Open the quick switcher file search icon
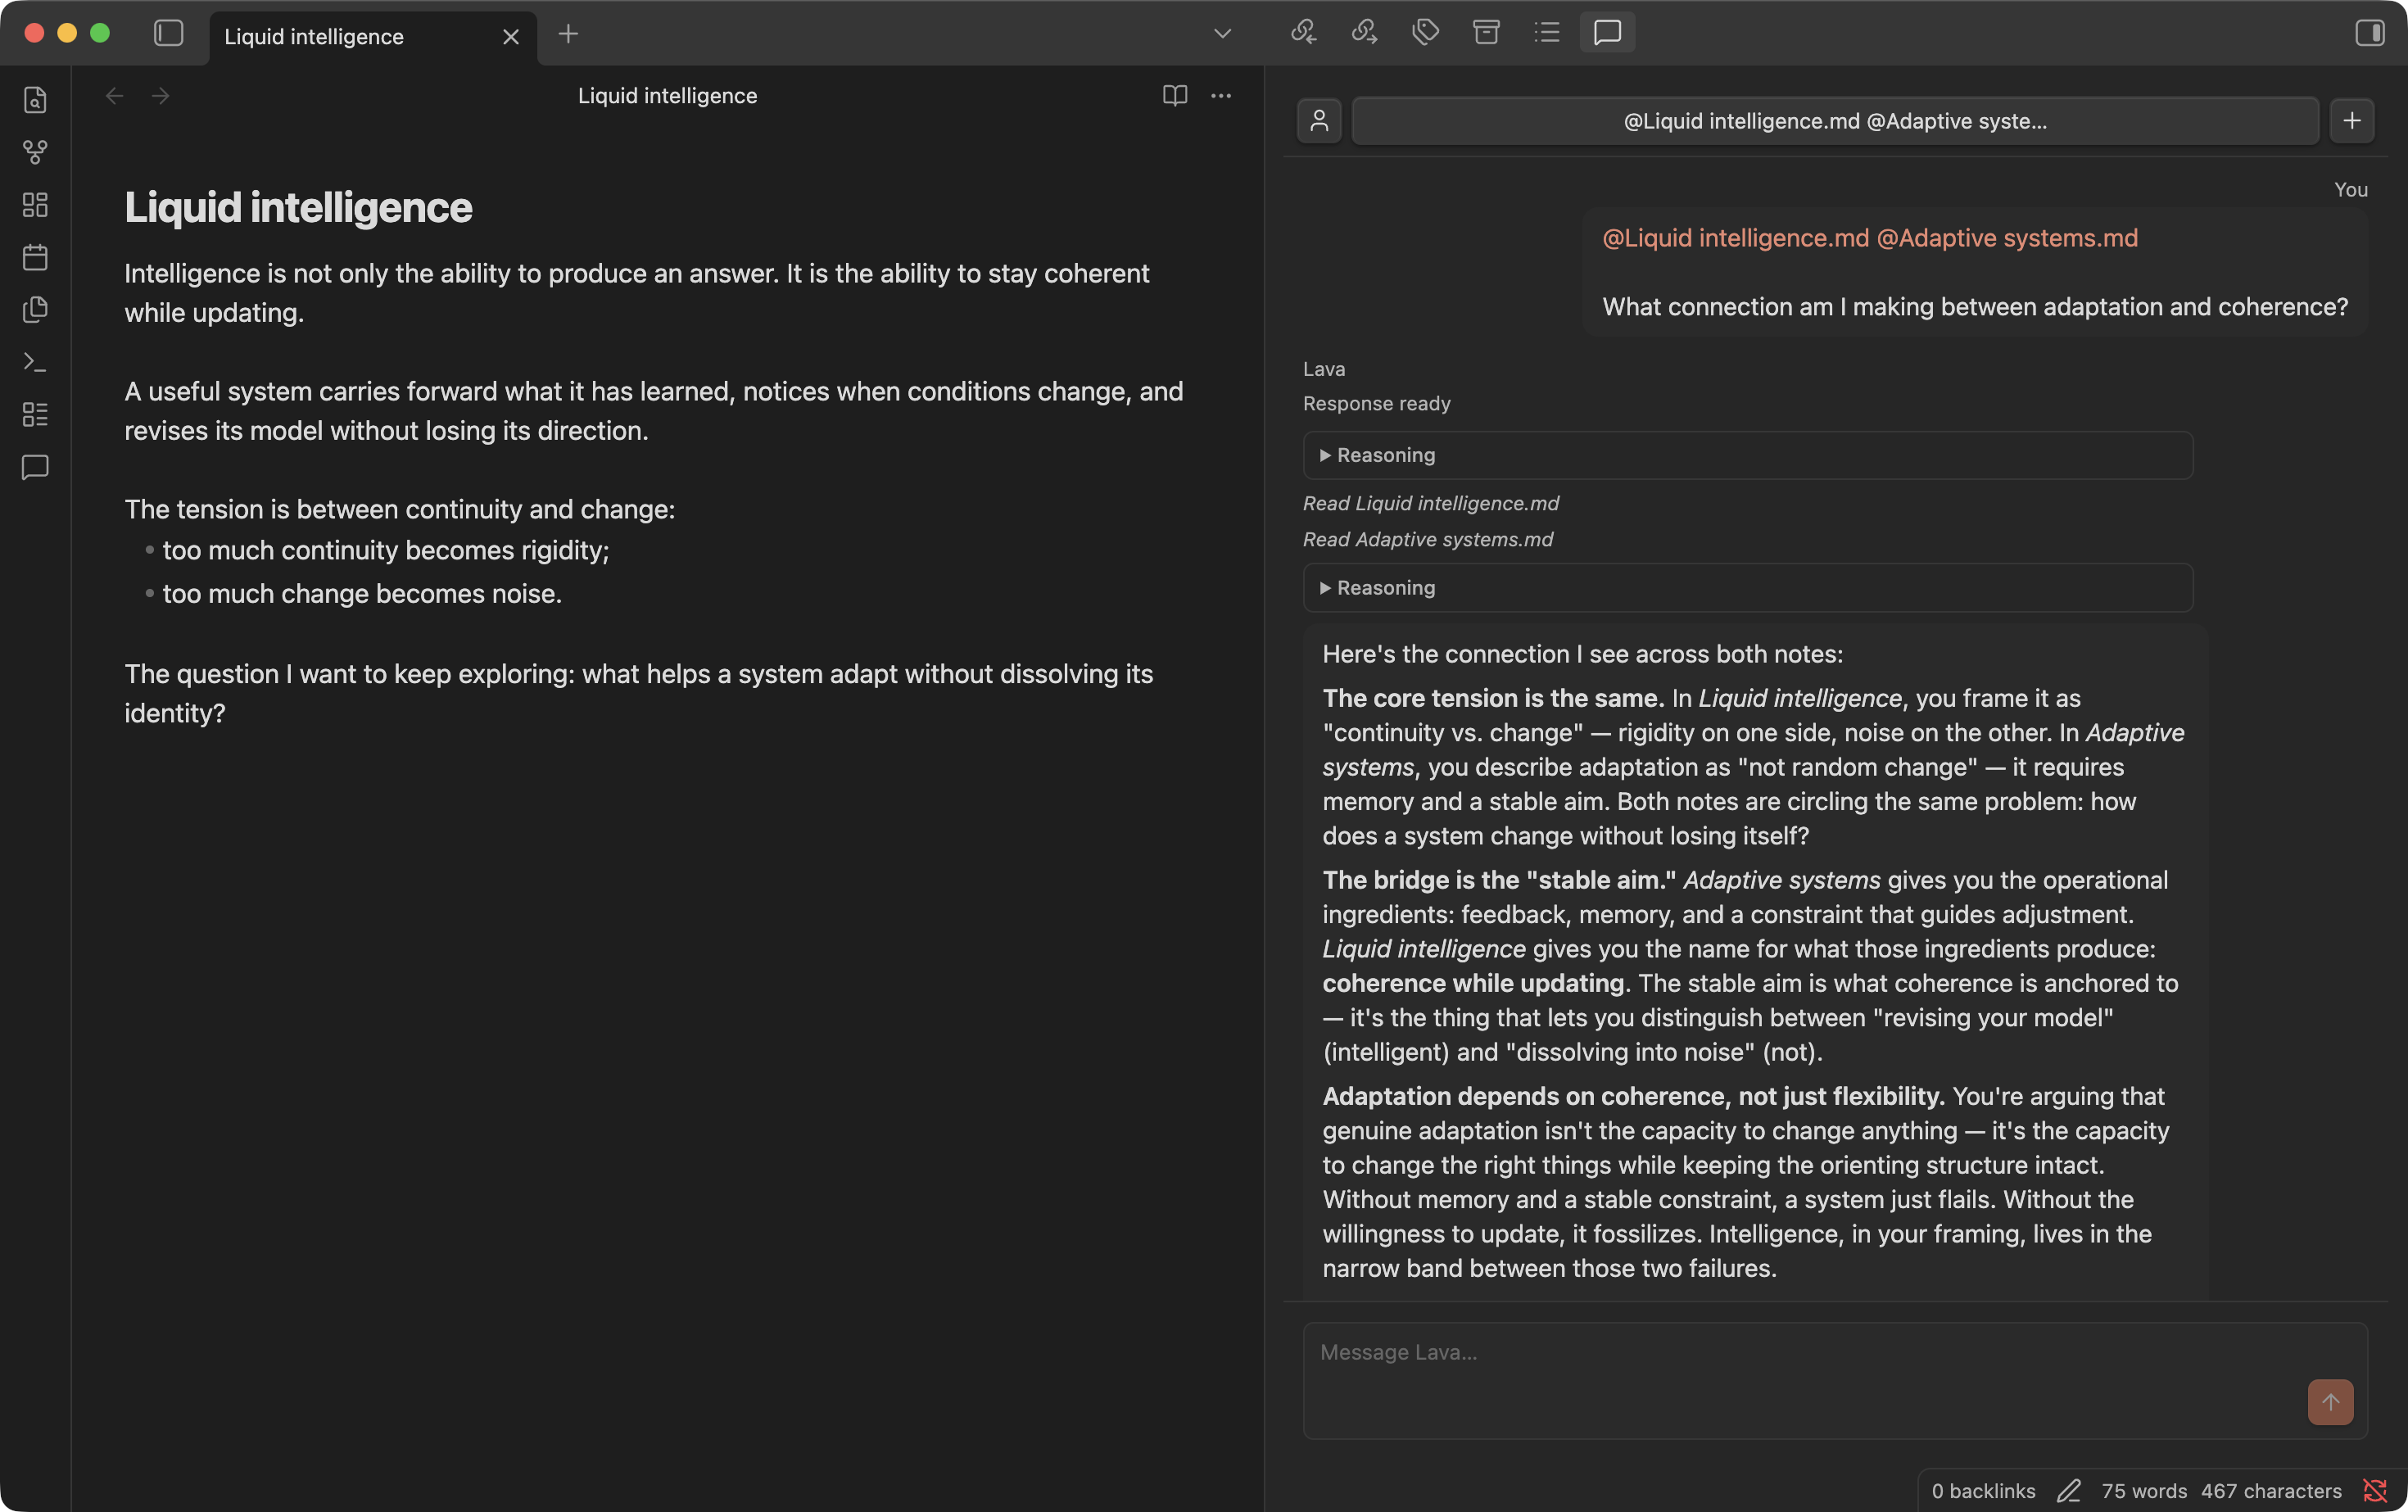Screen dimensions: 2408x1512 (35, 100)
